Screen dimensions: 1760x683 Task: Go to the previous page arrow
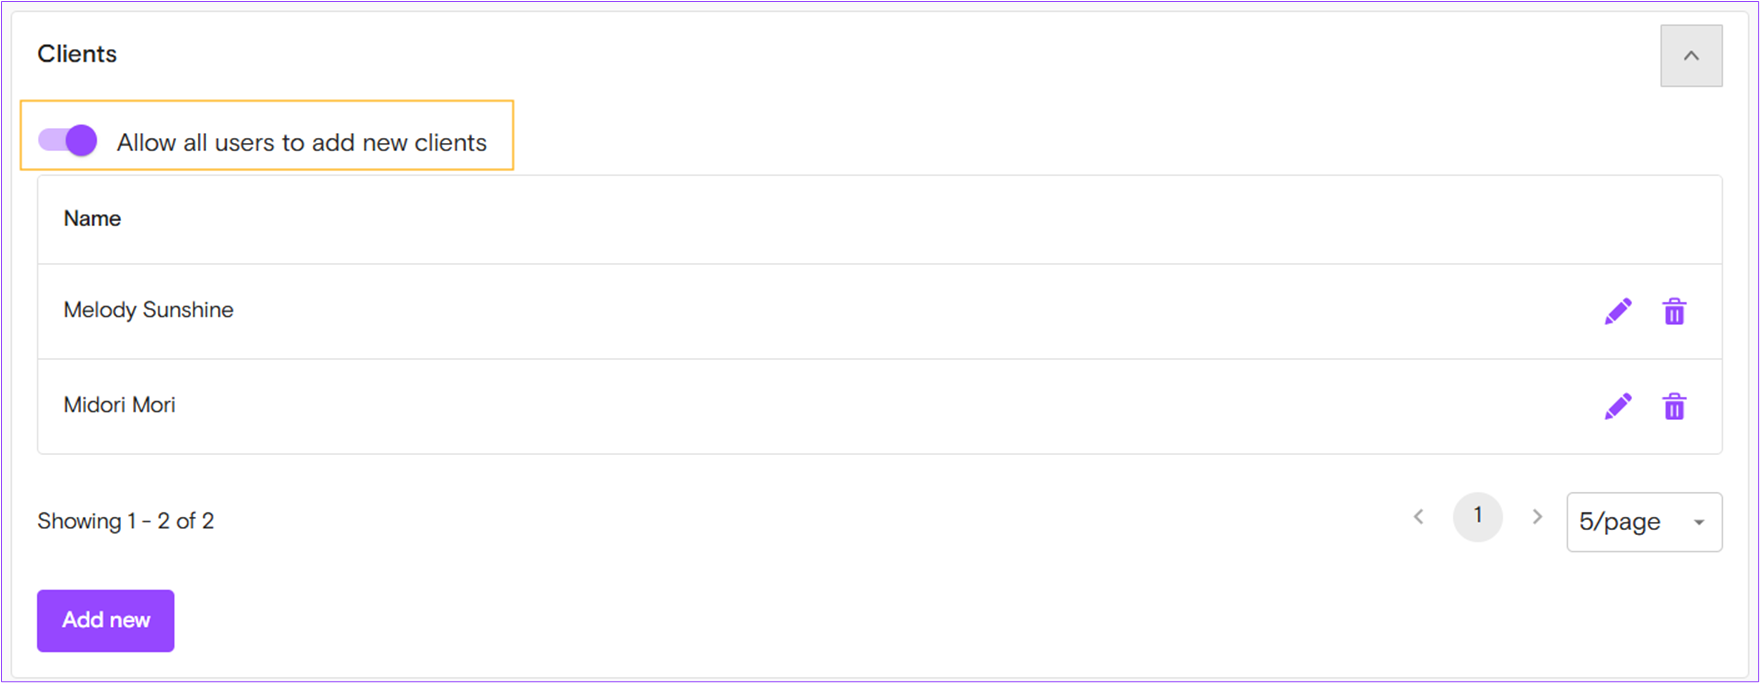pos(1418,517)
